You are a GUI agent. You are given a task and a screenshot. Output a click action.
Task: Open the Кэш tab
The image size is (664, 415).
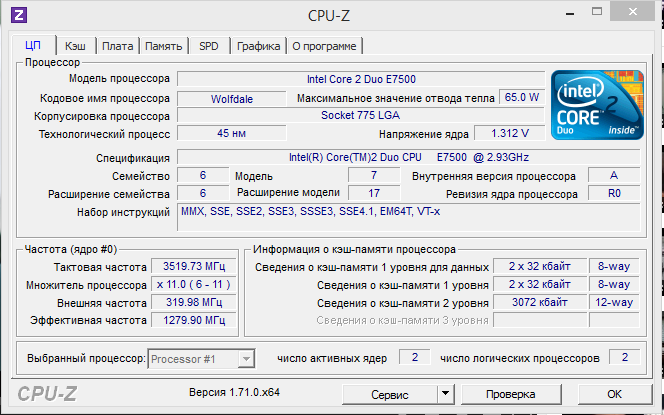coord(75,46)
